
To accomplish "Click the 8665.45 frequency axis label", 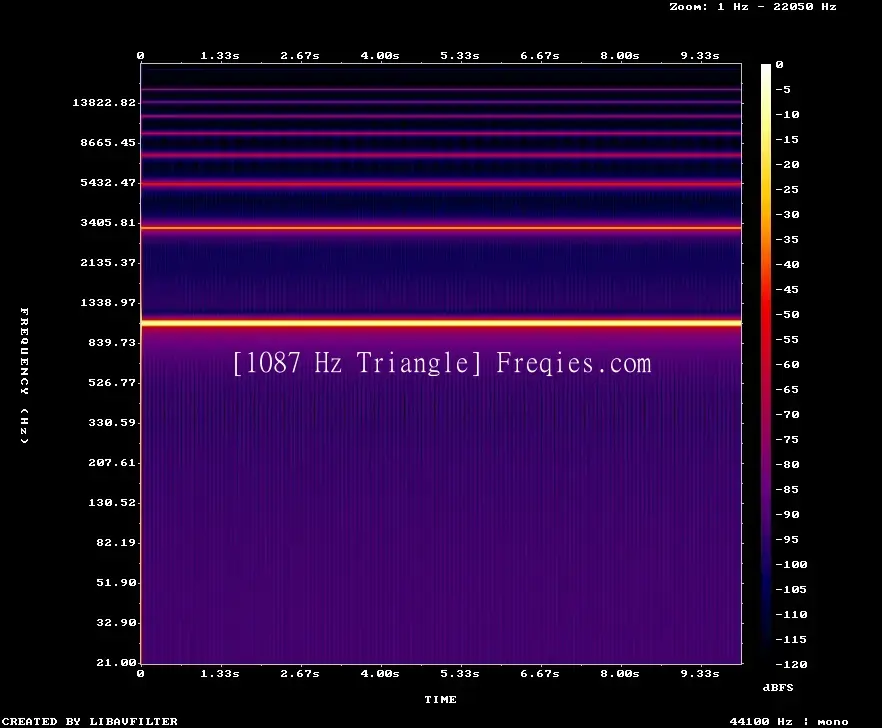I will [x=108, y=142].
